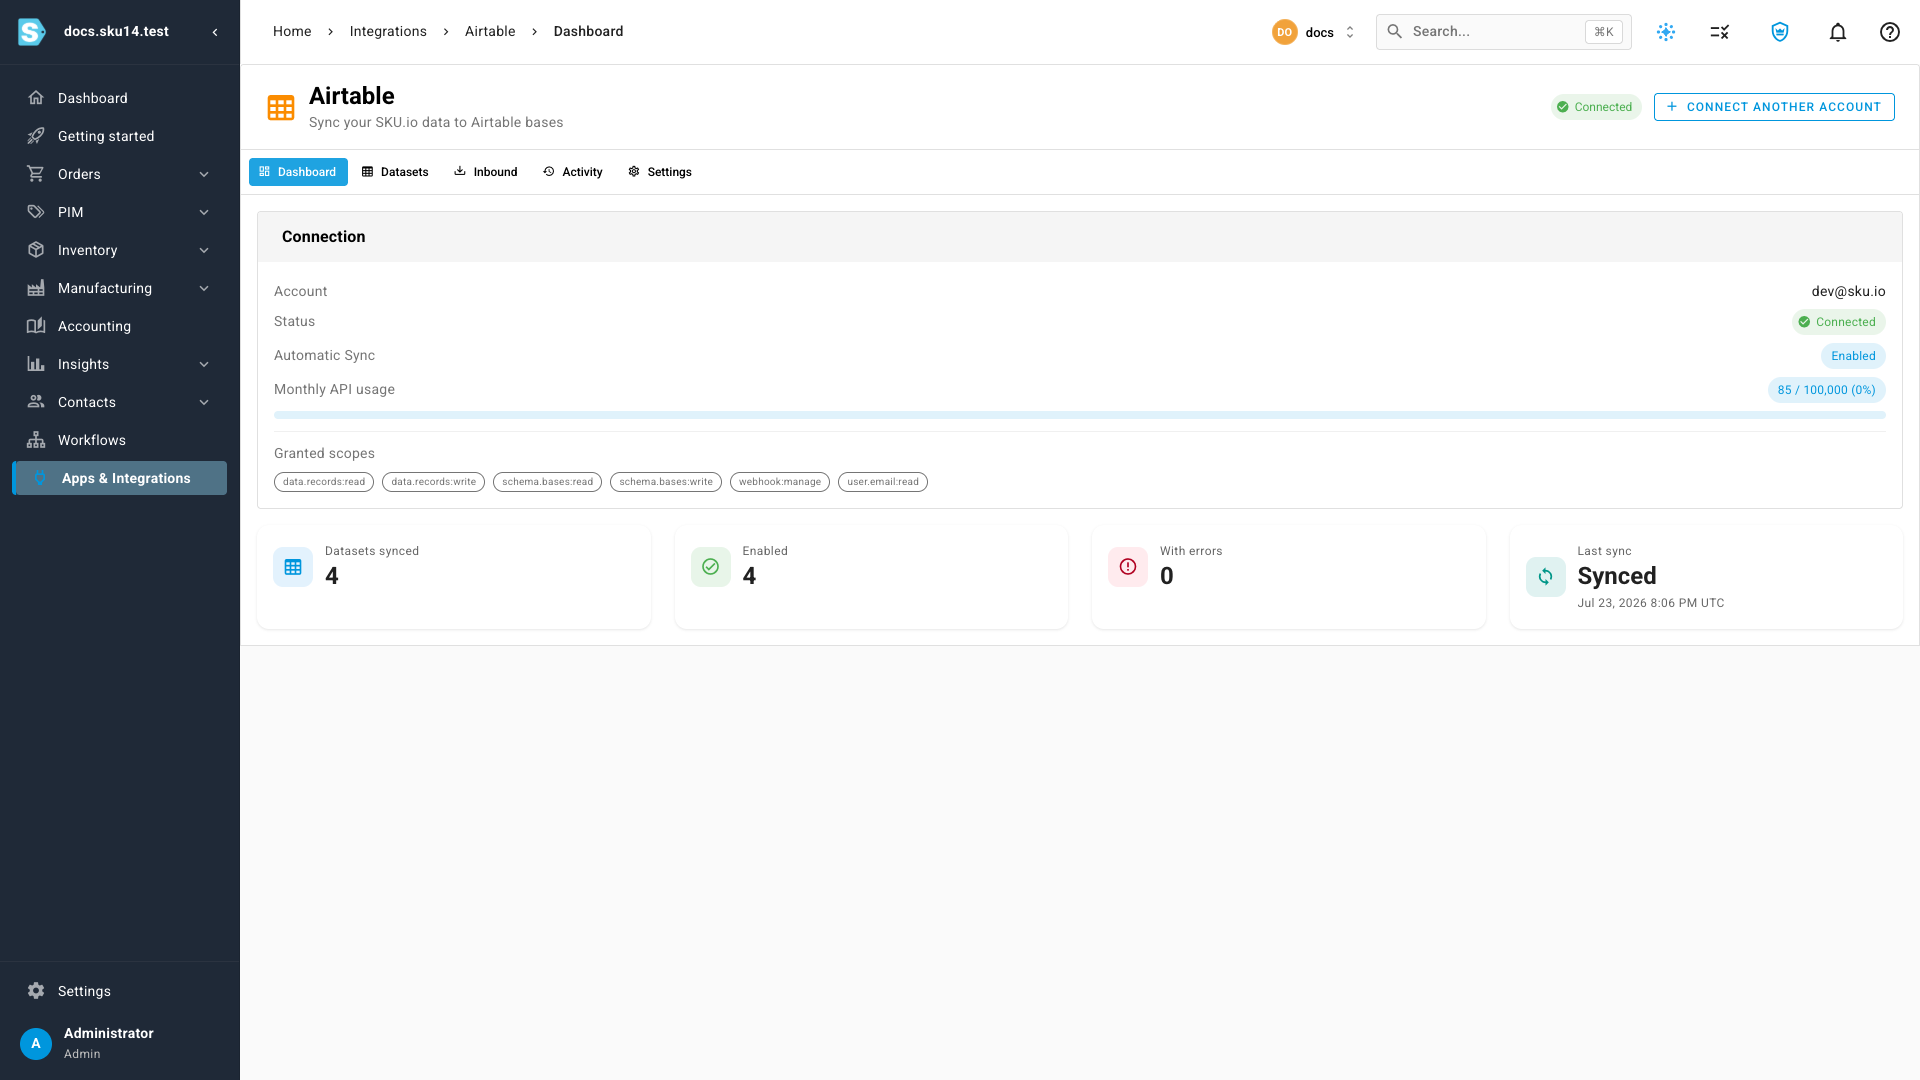1920x1080 pixels.
Task: Click the Connected status badge in Connection card
Action: pos(1838,322)
